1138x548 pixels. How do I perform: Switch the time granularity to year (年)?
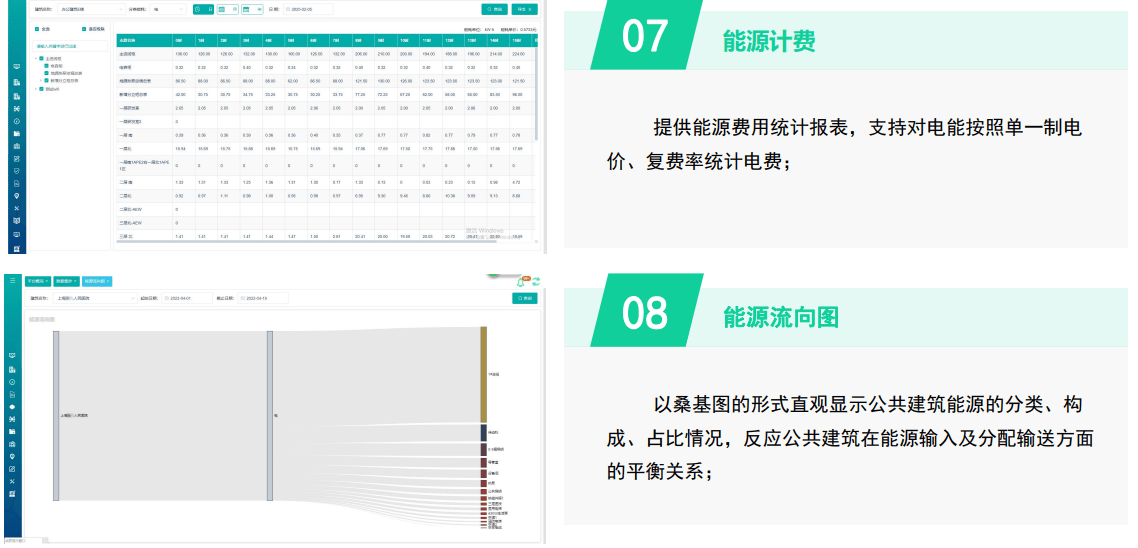252,9
